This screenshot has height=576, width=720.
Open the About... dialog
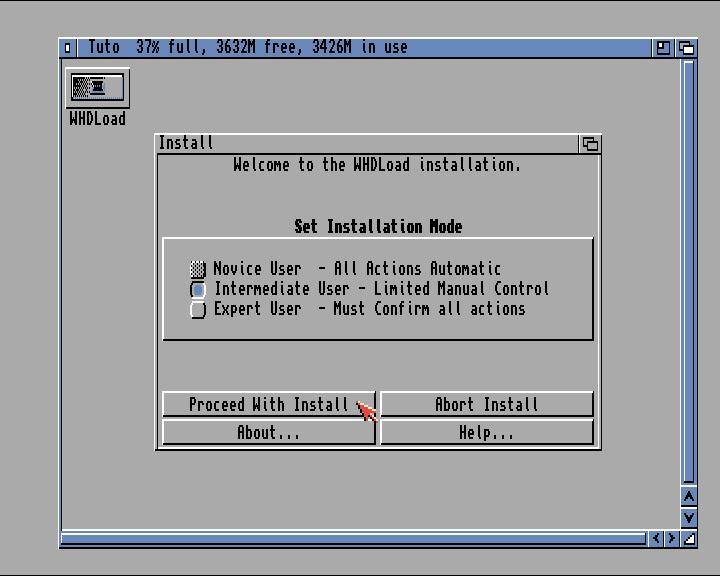(x=269, y=432)
